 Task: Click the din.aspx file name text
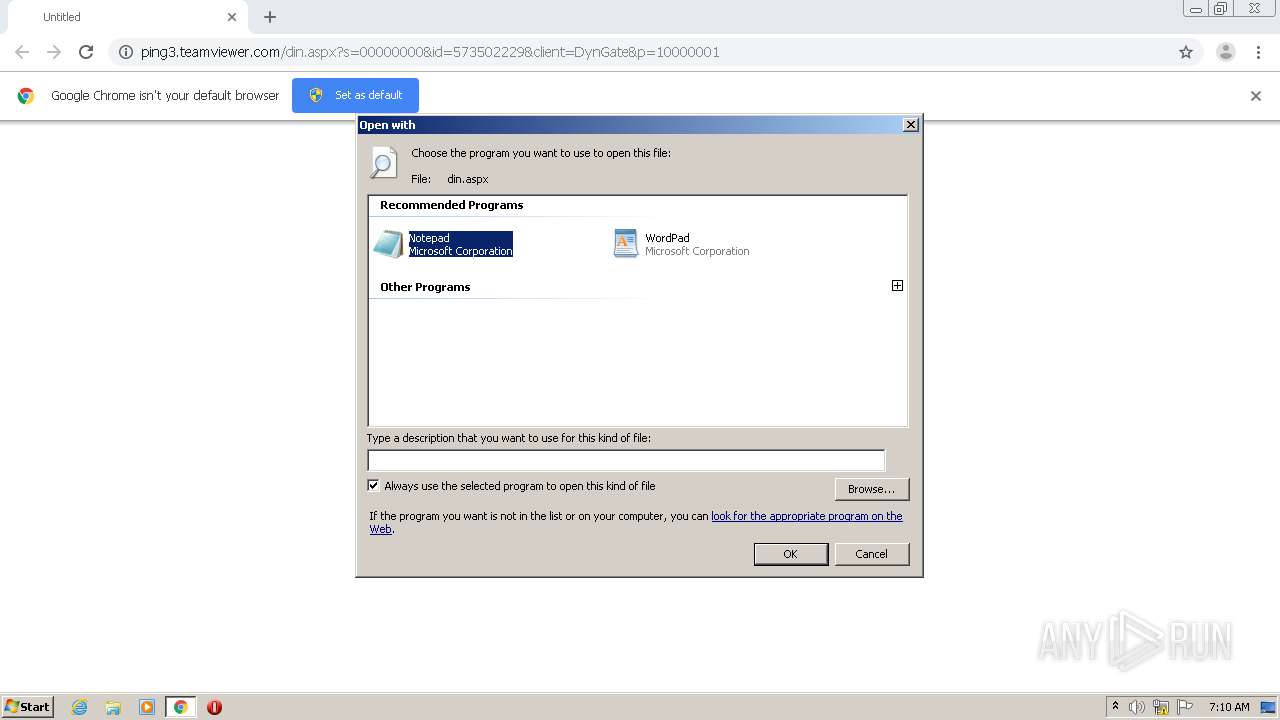(x=468, y=179)
